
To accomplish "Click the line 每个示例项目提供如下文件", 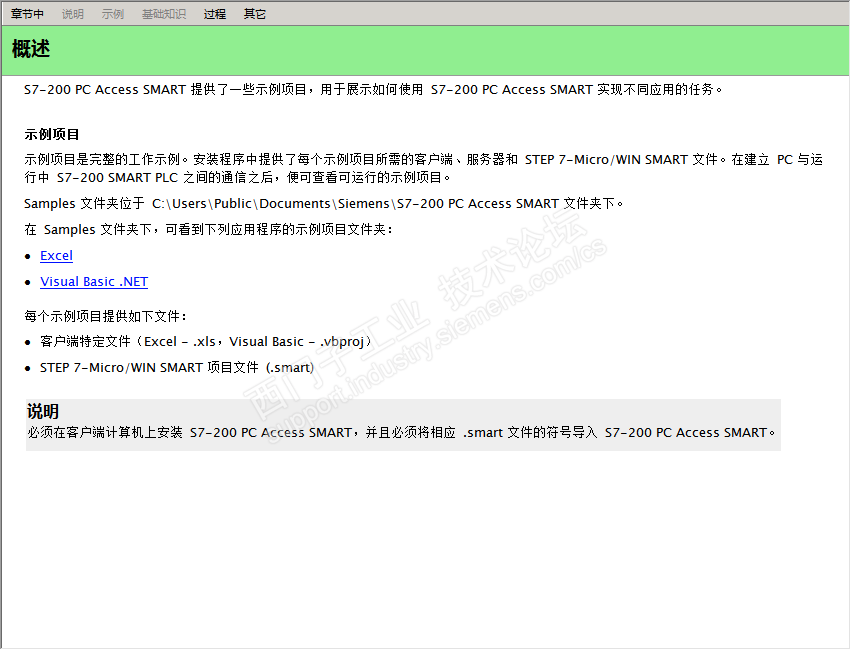I will pyautogui.click(x=105, y=316).
